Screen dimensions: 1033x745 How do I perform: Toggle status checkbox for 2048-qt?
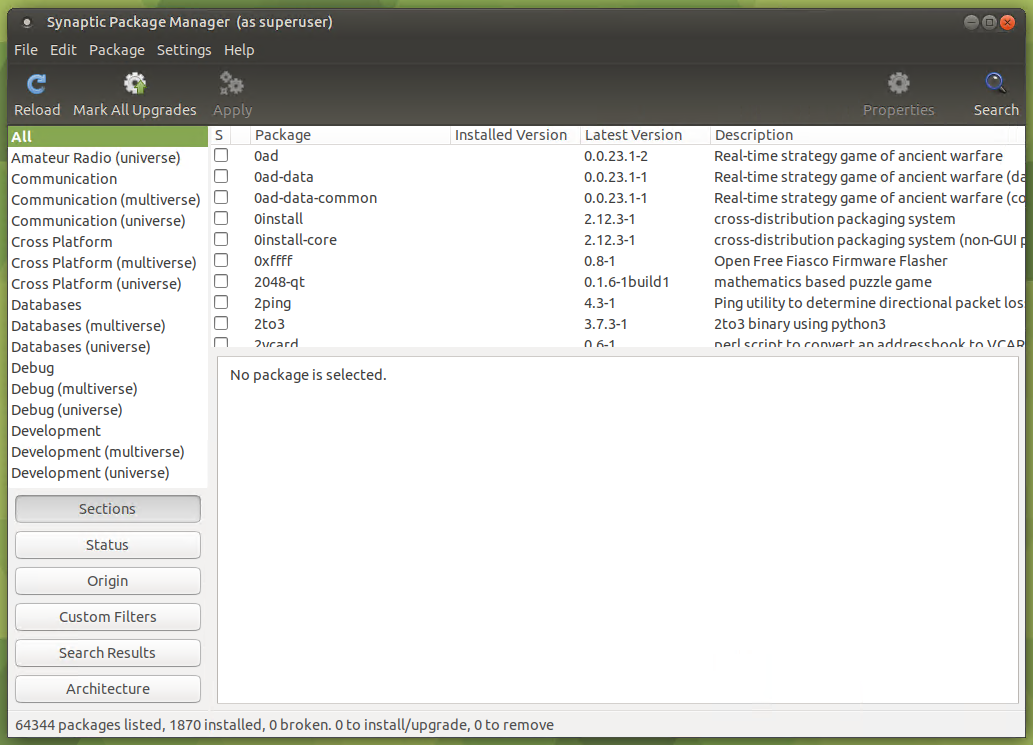click(x=221, y=281)
